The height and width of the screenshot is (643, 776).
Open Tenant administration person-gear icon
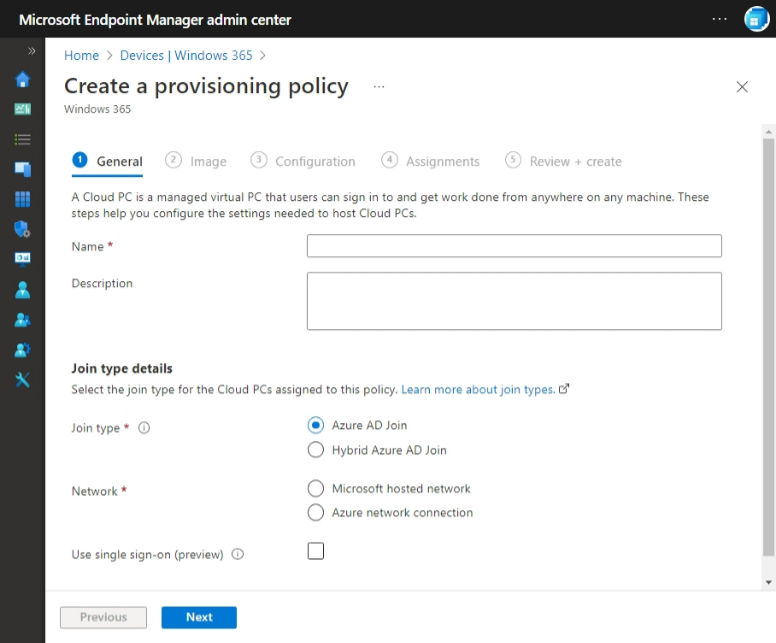pos(22,350)
